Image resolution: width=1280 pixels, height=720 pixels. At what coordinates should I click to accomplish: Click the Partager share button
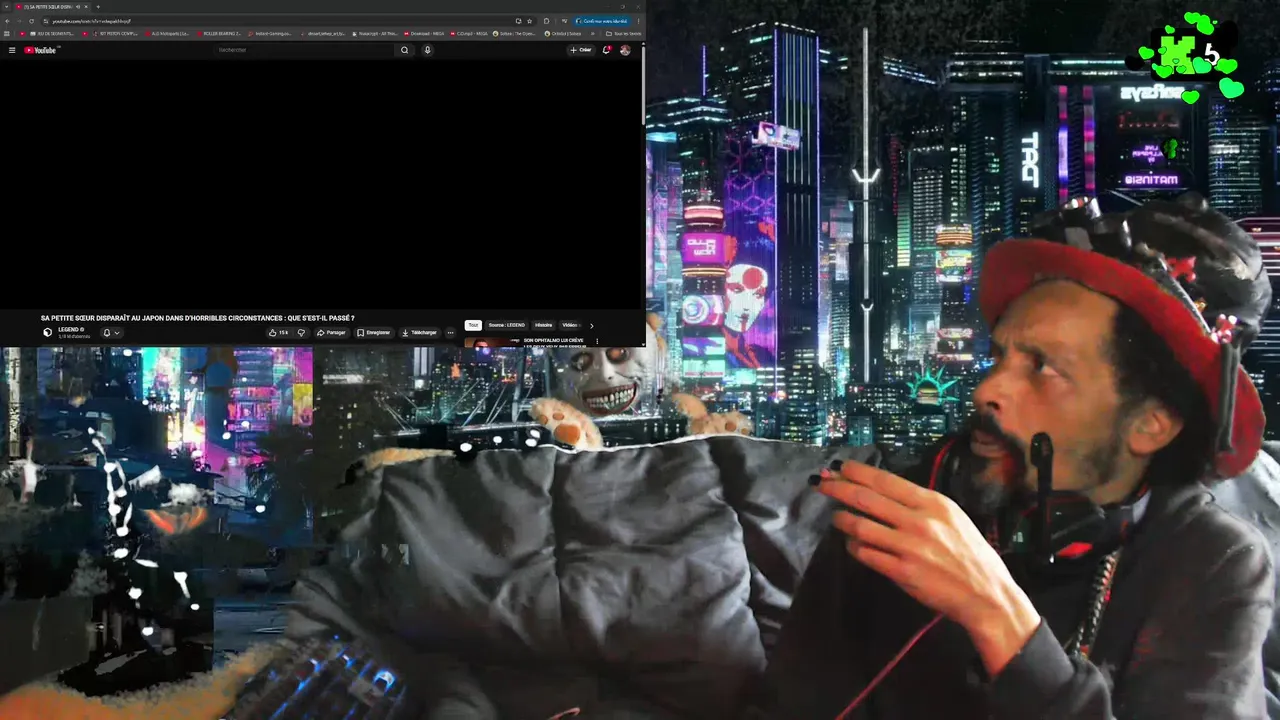coord(331,333)
